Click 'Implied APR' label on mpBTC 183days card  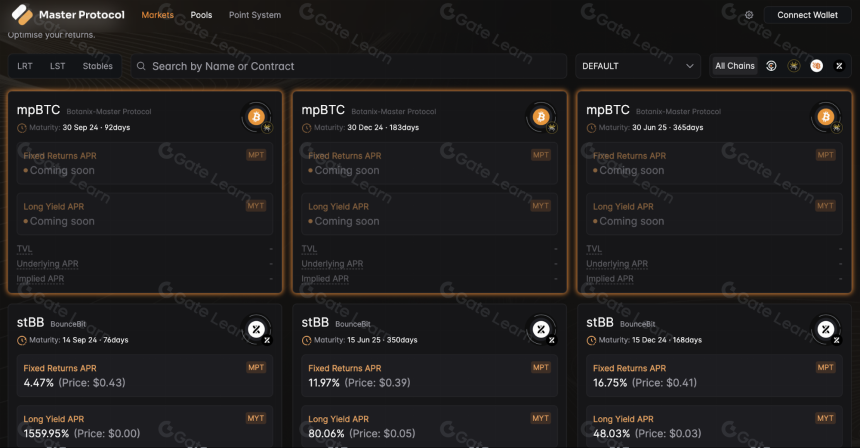point(325,279)
